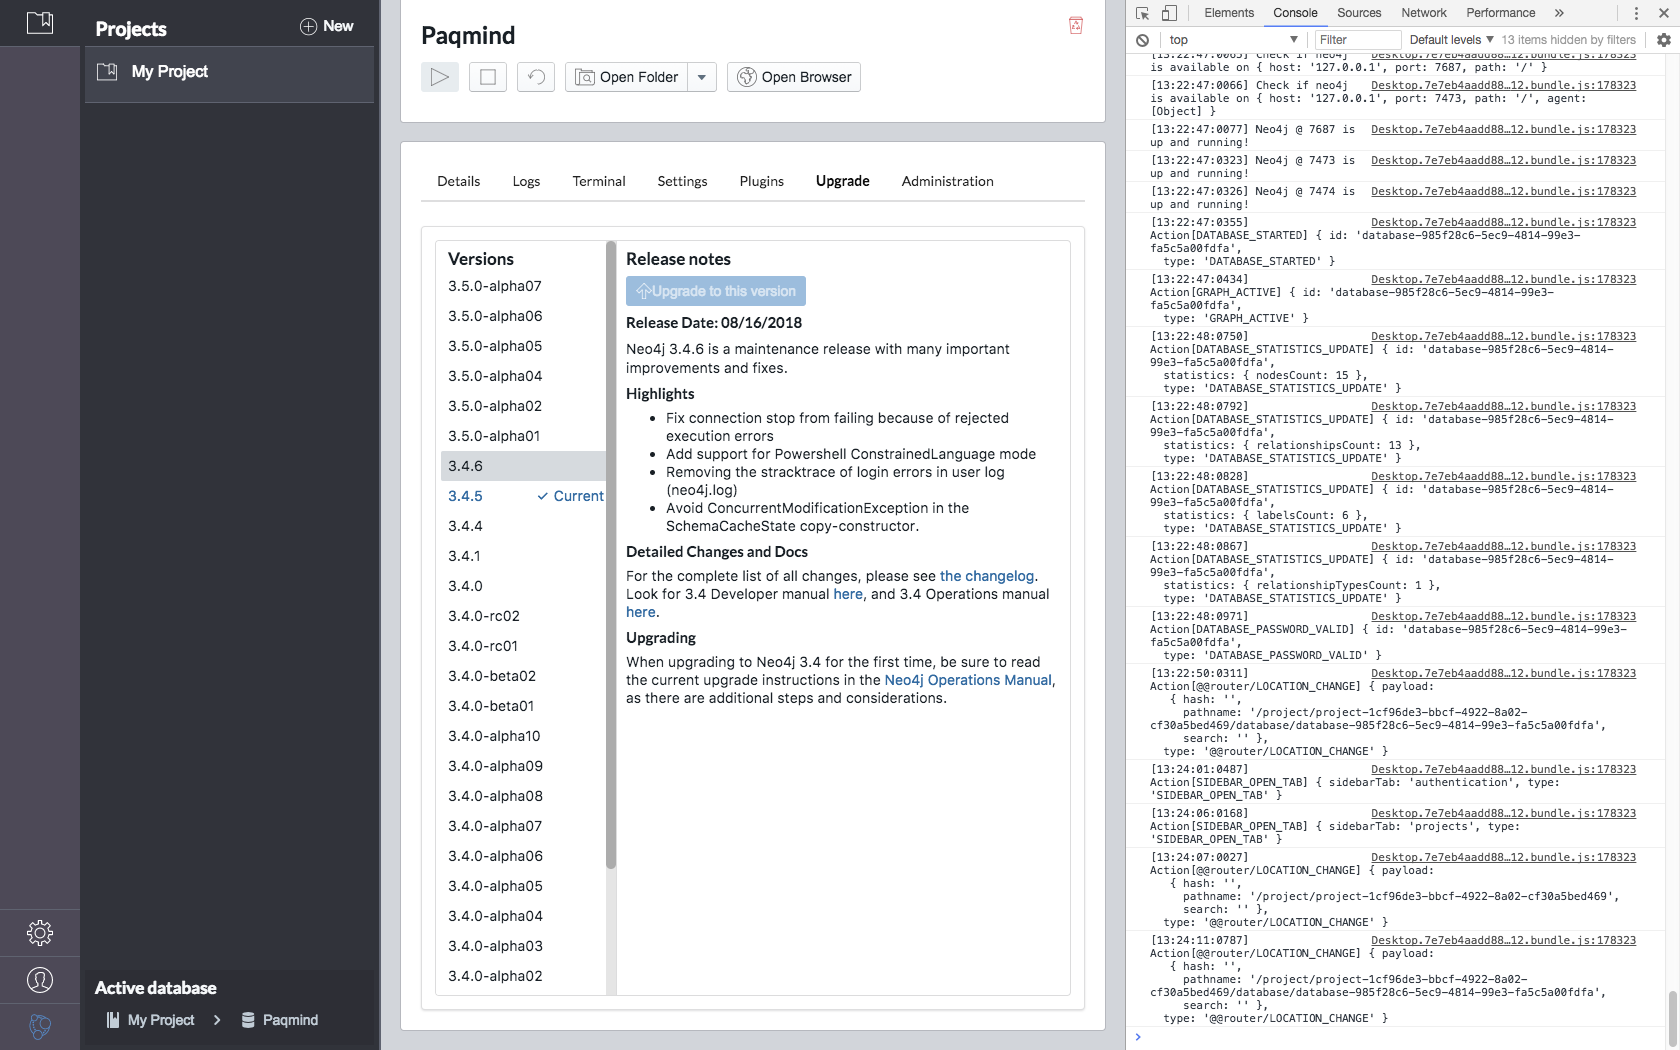Open the settings gear in sidebar
This screenshot has height=1050, width=1680.
(40, 933)
